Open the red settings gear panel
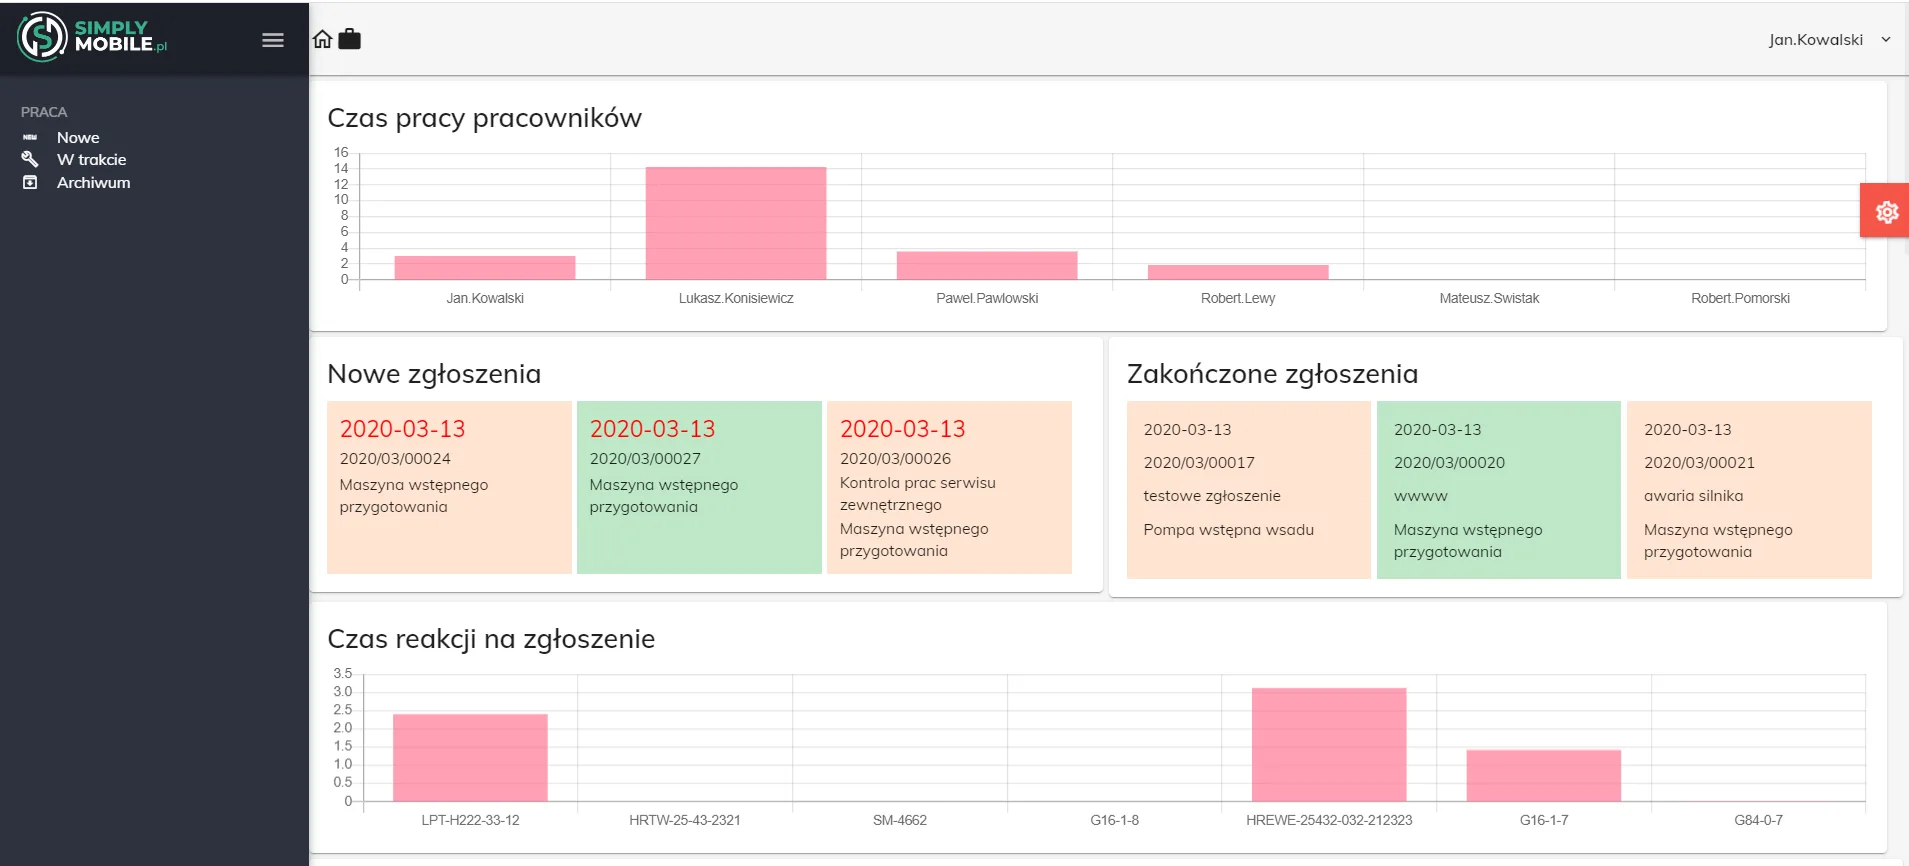 point(1886,211)
